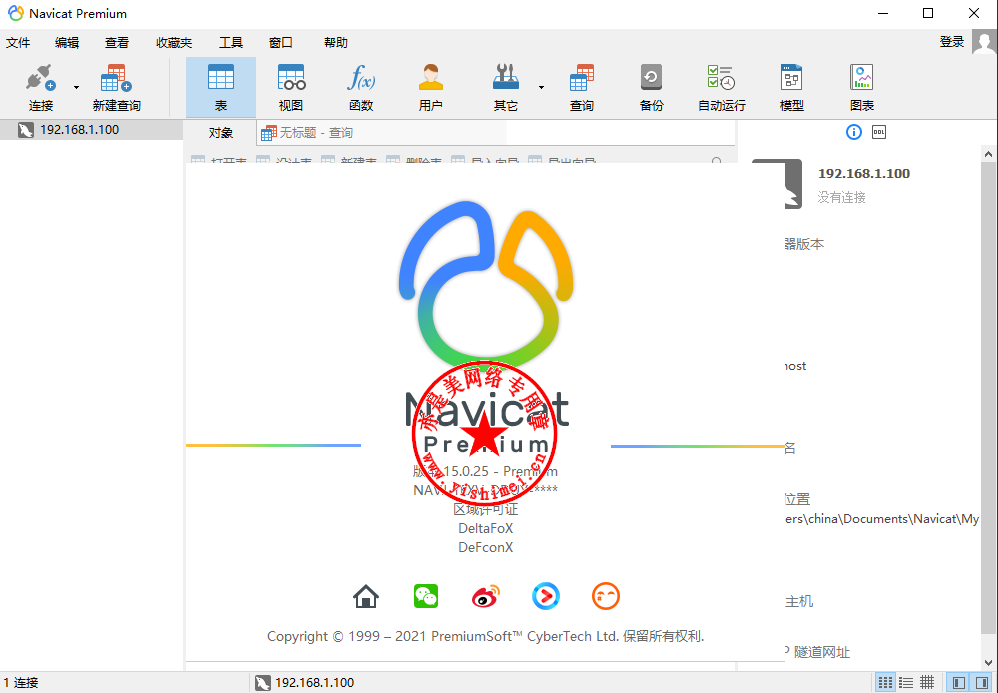The width and height of the screenshot is (998, 693).
Task: Click the 登录 sign-in button
Action: 952,42
